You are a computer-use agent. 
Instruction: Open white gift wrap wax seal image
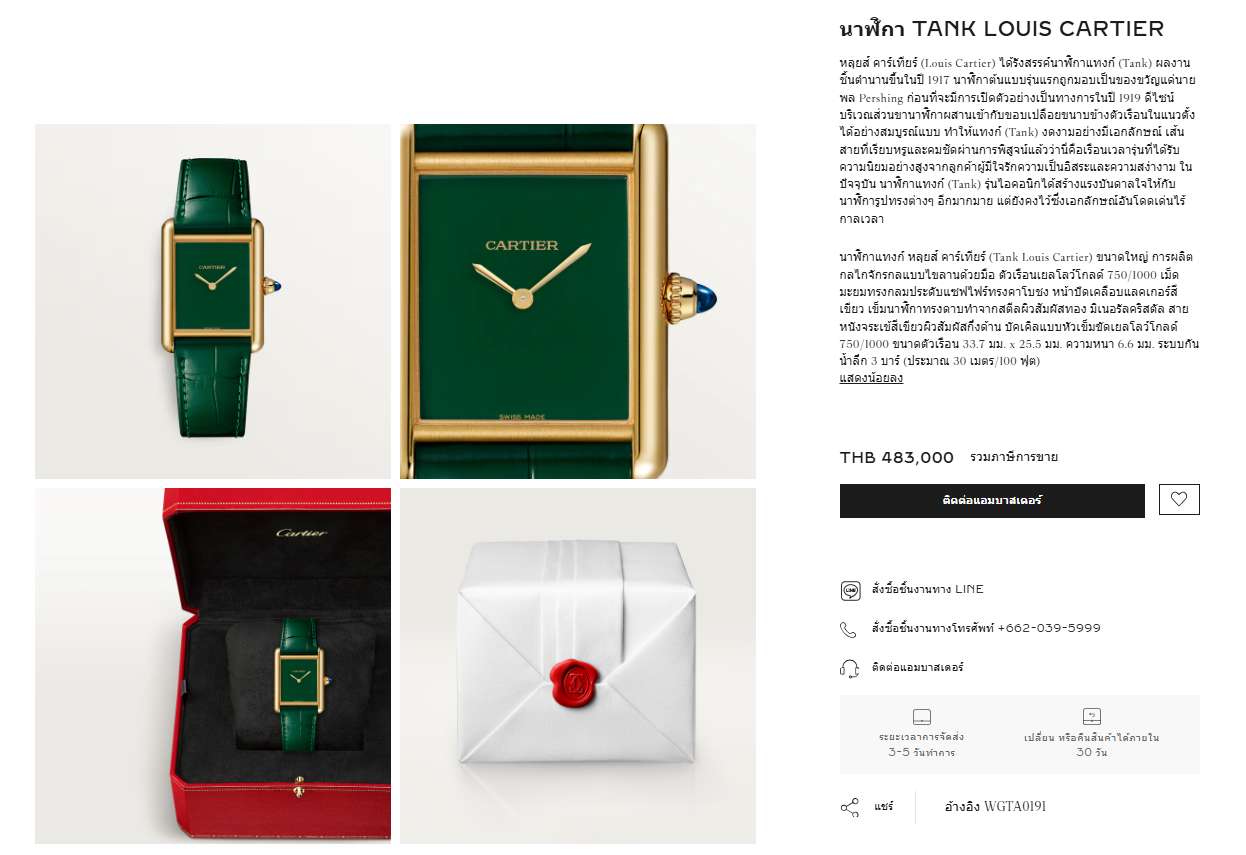(578, 666)
